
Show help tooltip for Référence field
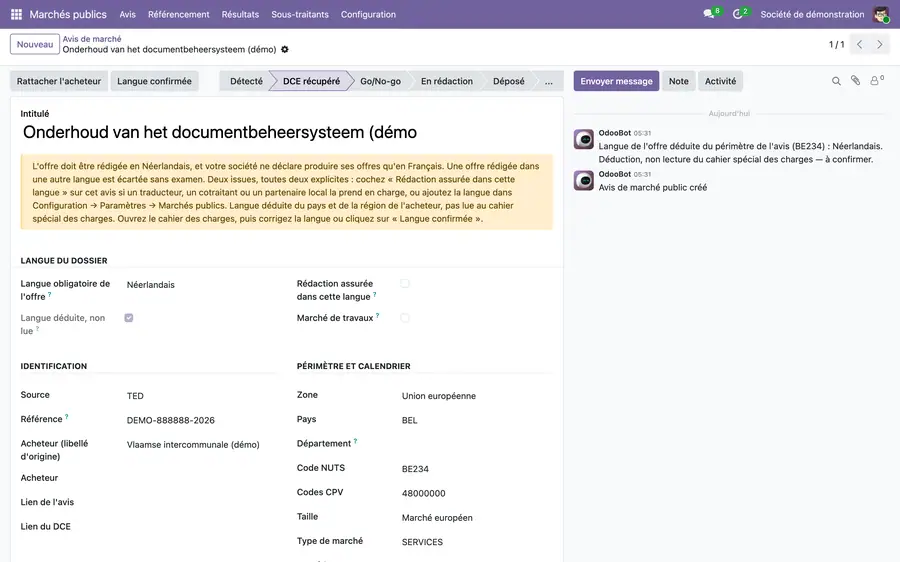[67, 417]
